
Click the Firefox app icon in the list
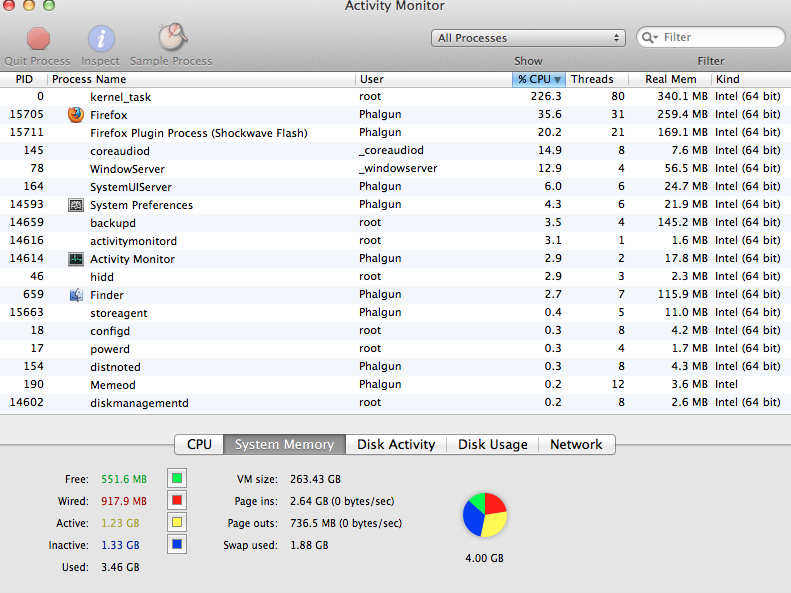point(76,114)
